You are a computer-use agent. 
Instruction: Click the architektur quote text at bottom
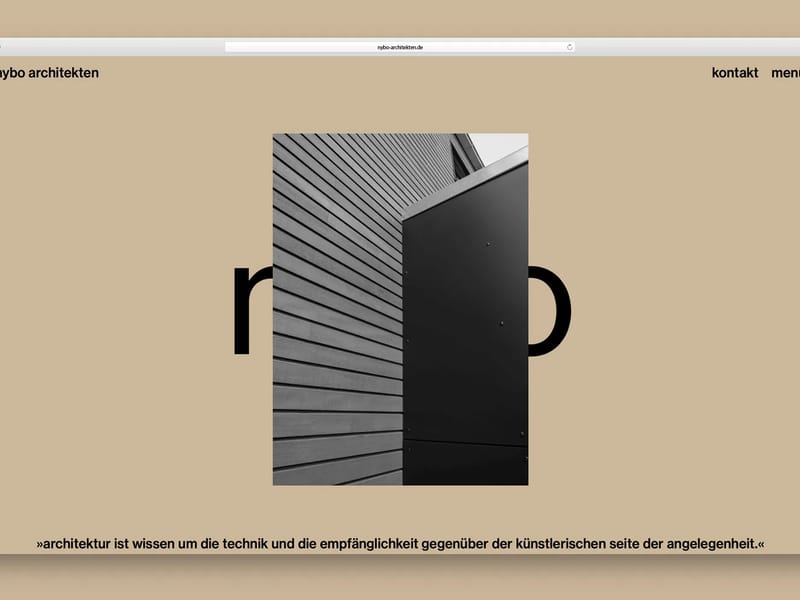tap(401, 544)
